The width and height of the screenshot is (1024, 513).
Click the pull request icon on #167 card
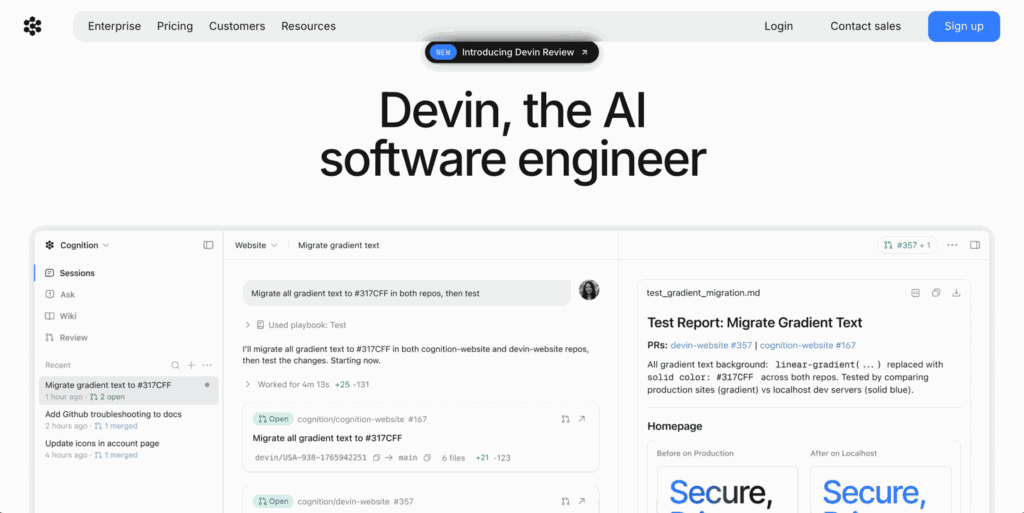pyautogui.click(x=566, y=419)
